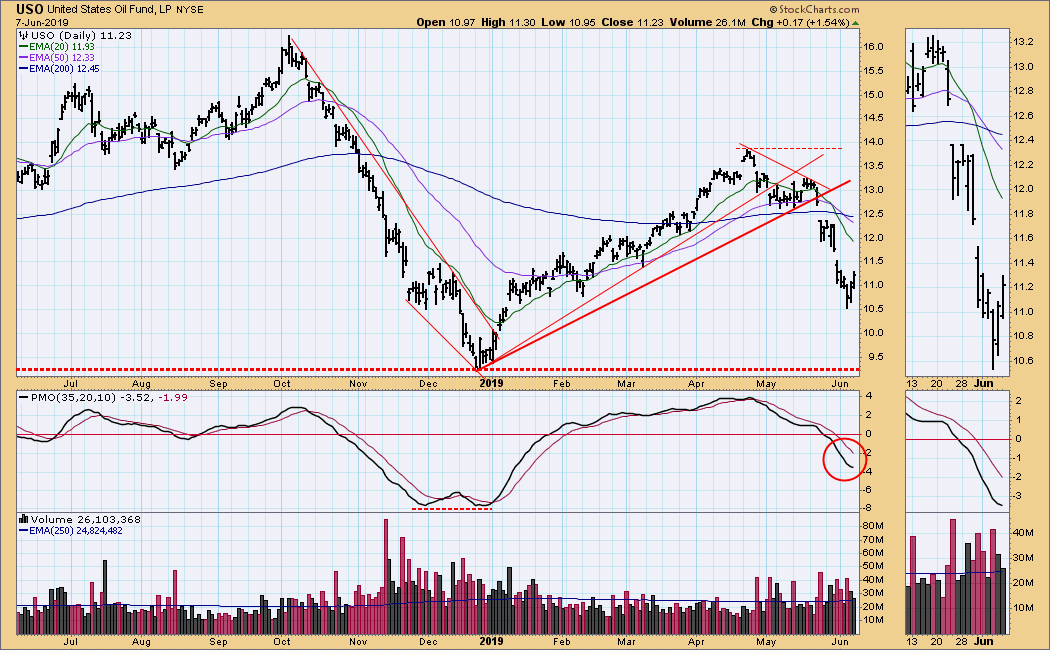Click the 60M volume axis label
The image size is (1050, 650).
pyautogui.click(x=874, y=553)
